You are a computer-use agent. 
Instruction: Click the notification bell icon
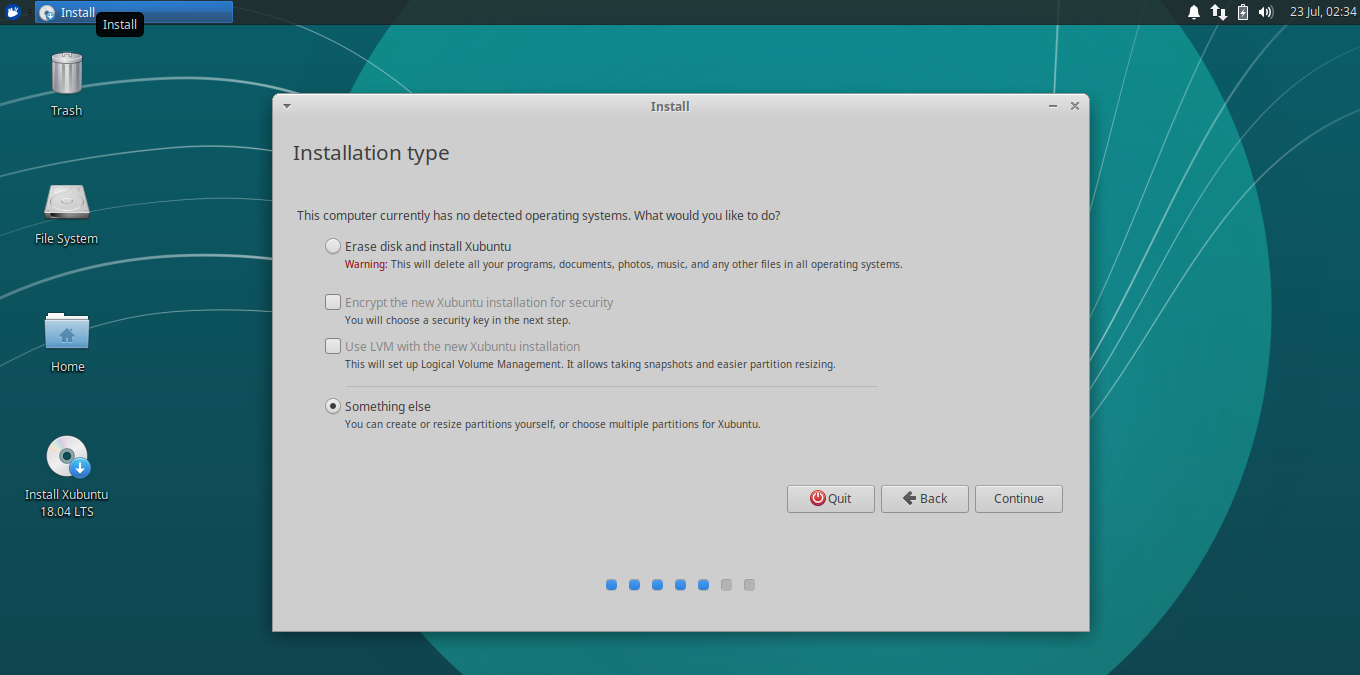(1194, 12)
